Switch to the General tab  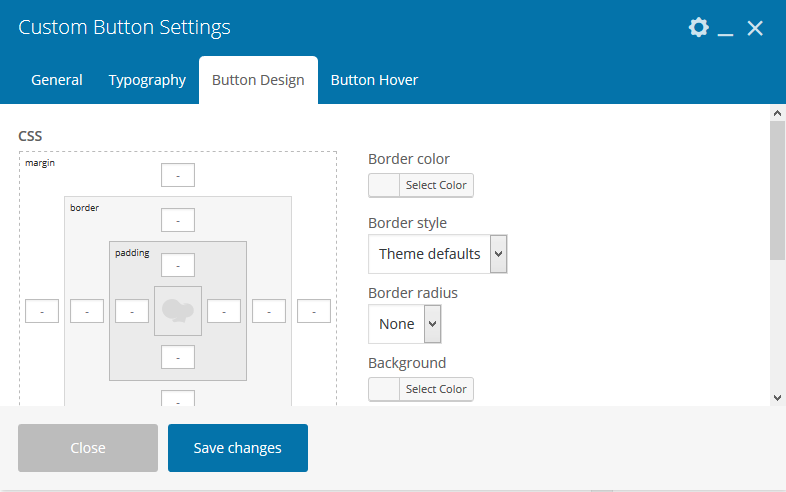[x=57, y=80]
